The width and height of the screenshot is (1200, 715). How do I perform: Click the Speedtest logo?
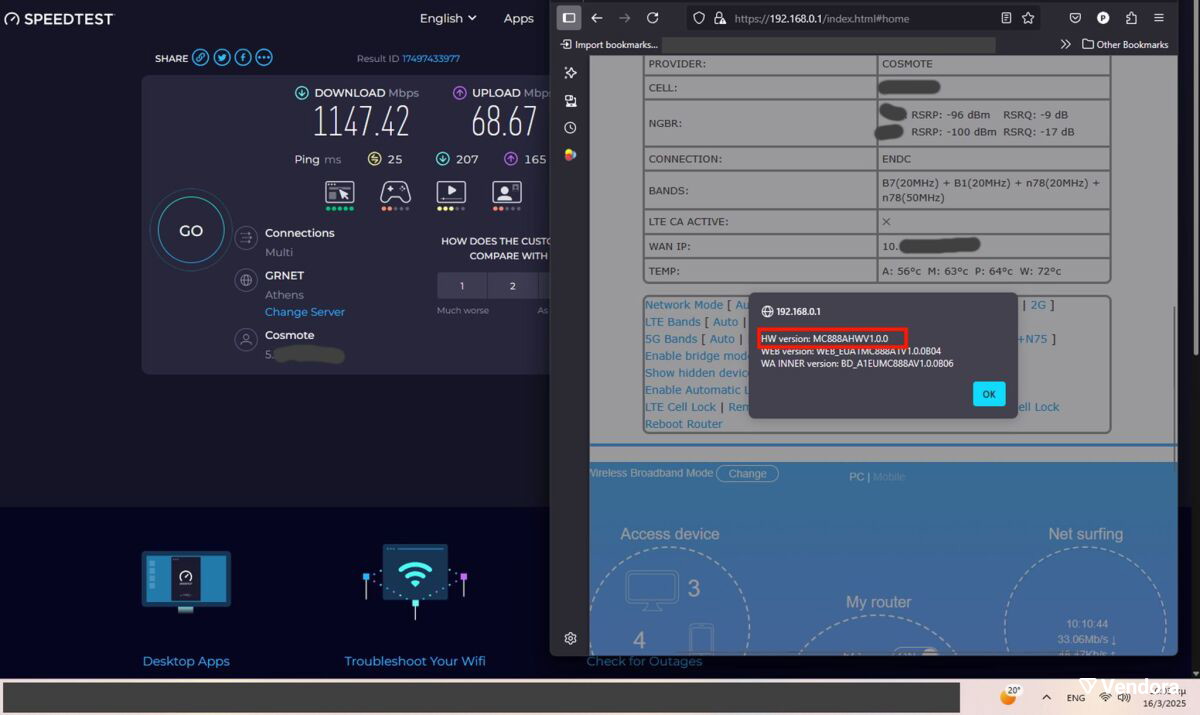[59, 18]
